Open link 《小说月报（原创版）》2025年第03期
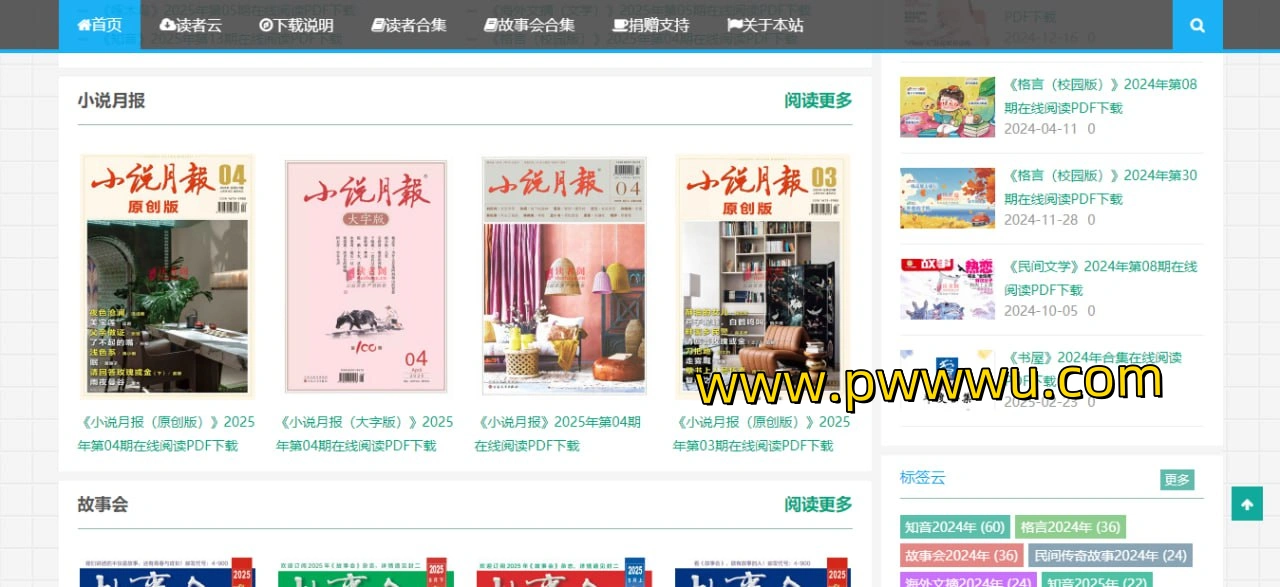This screenshot has height=587, width=1280. (762, 433)
